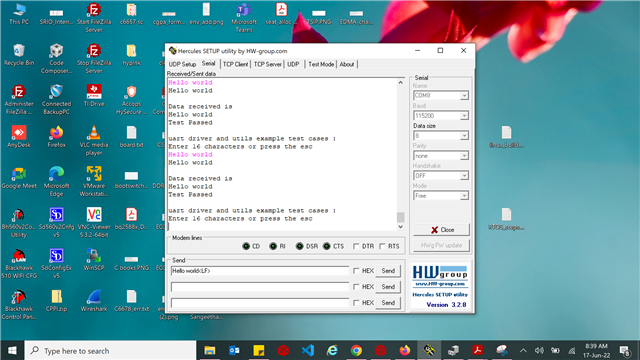Open Administer FileZilla shortcut on desktop
This screenshot has height=360, width=640.
pyautogui.click(x=19, y=100)
